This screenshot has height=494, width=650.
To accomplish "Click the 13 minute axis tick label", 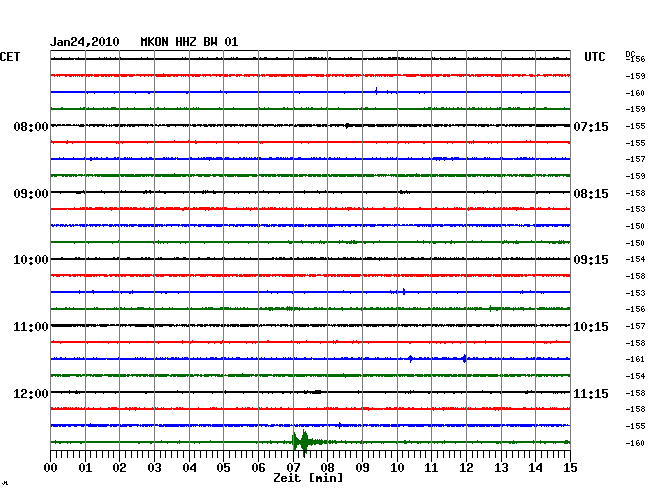I will [x=501, y=467].
